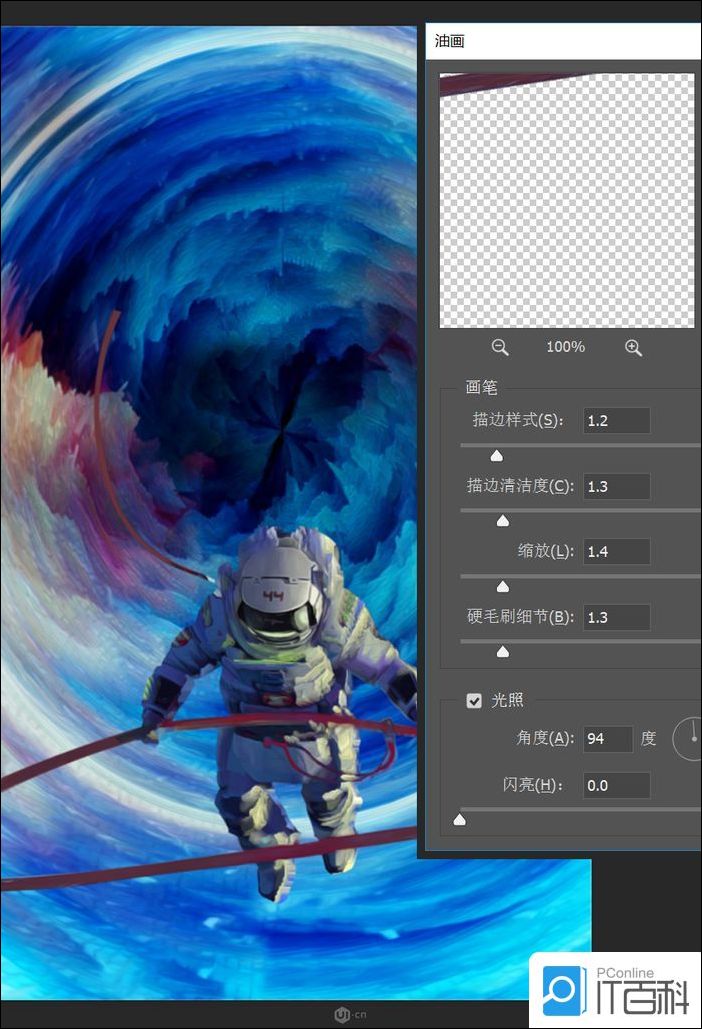The image size is (702, 1029).
Task: Click the 描边清洁度 slider handle
Action: click(503, 521)
